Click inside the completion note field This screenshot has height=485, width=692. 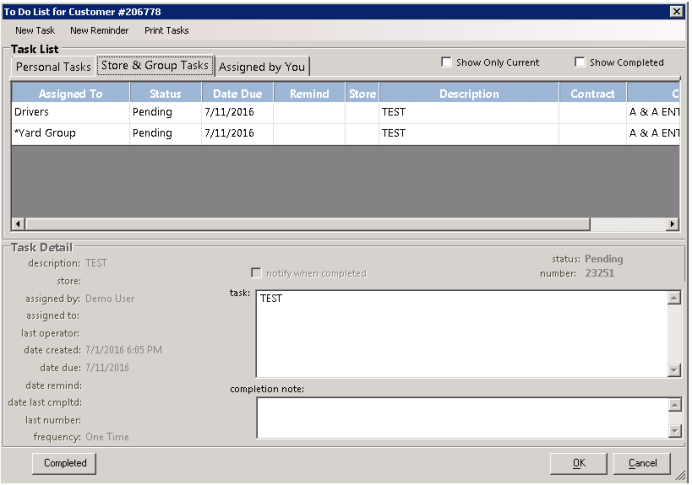pyautogui.click(x=460, y=417)
